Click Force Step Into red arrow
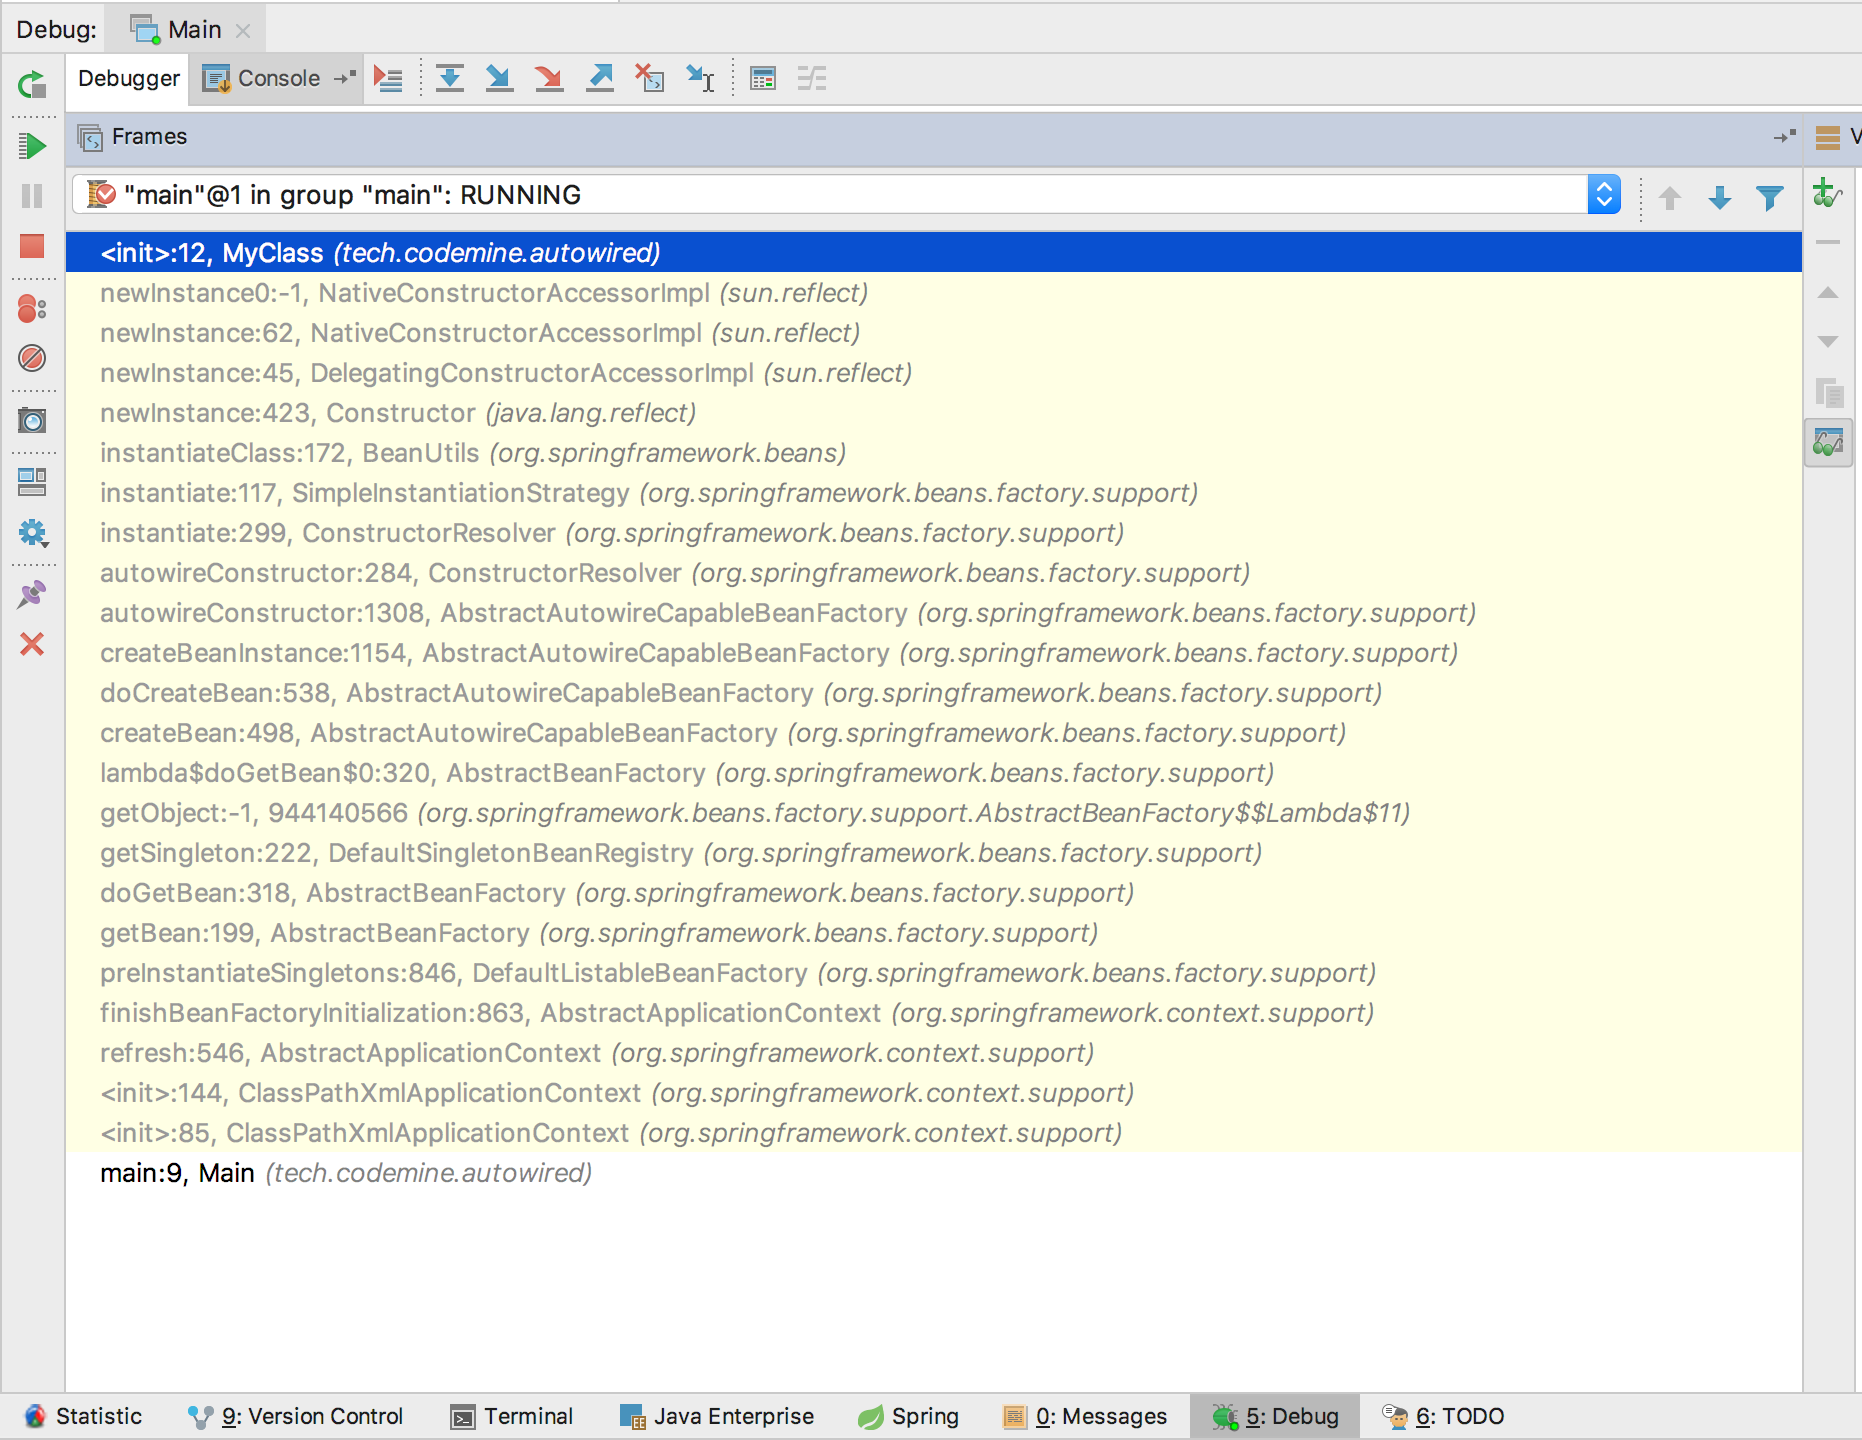The image size is (1862, 1440). pyautogui.click(x=549, y=79)
